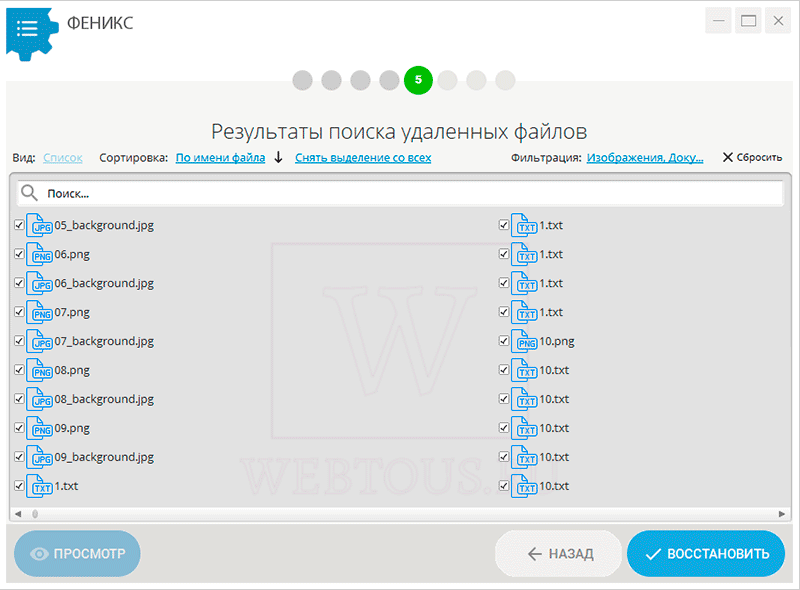Image resolution: width=800 pixels, height=590 pixels.
Task: Toggle sort direction arrow
Action: click(278, 157)
